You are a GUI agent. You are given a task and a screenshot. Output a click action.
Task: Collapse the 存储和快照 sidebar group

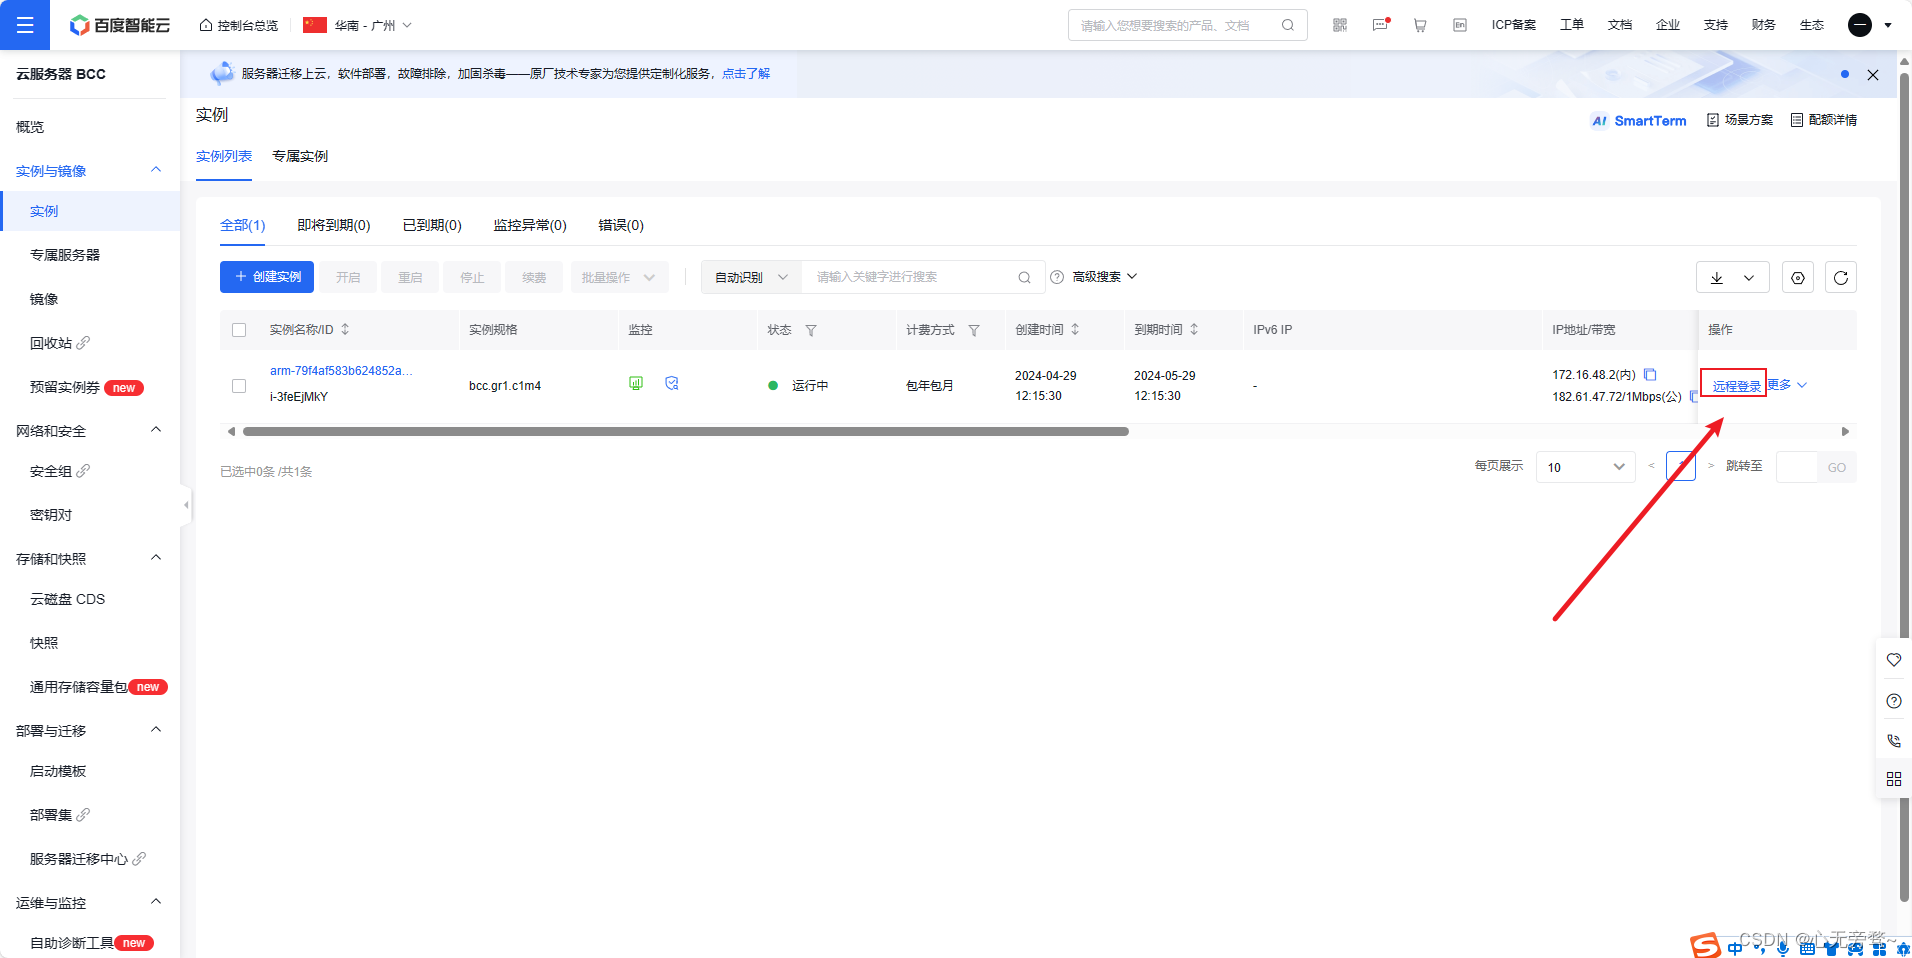tap(156, 558)
